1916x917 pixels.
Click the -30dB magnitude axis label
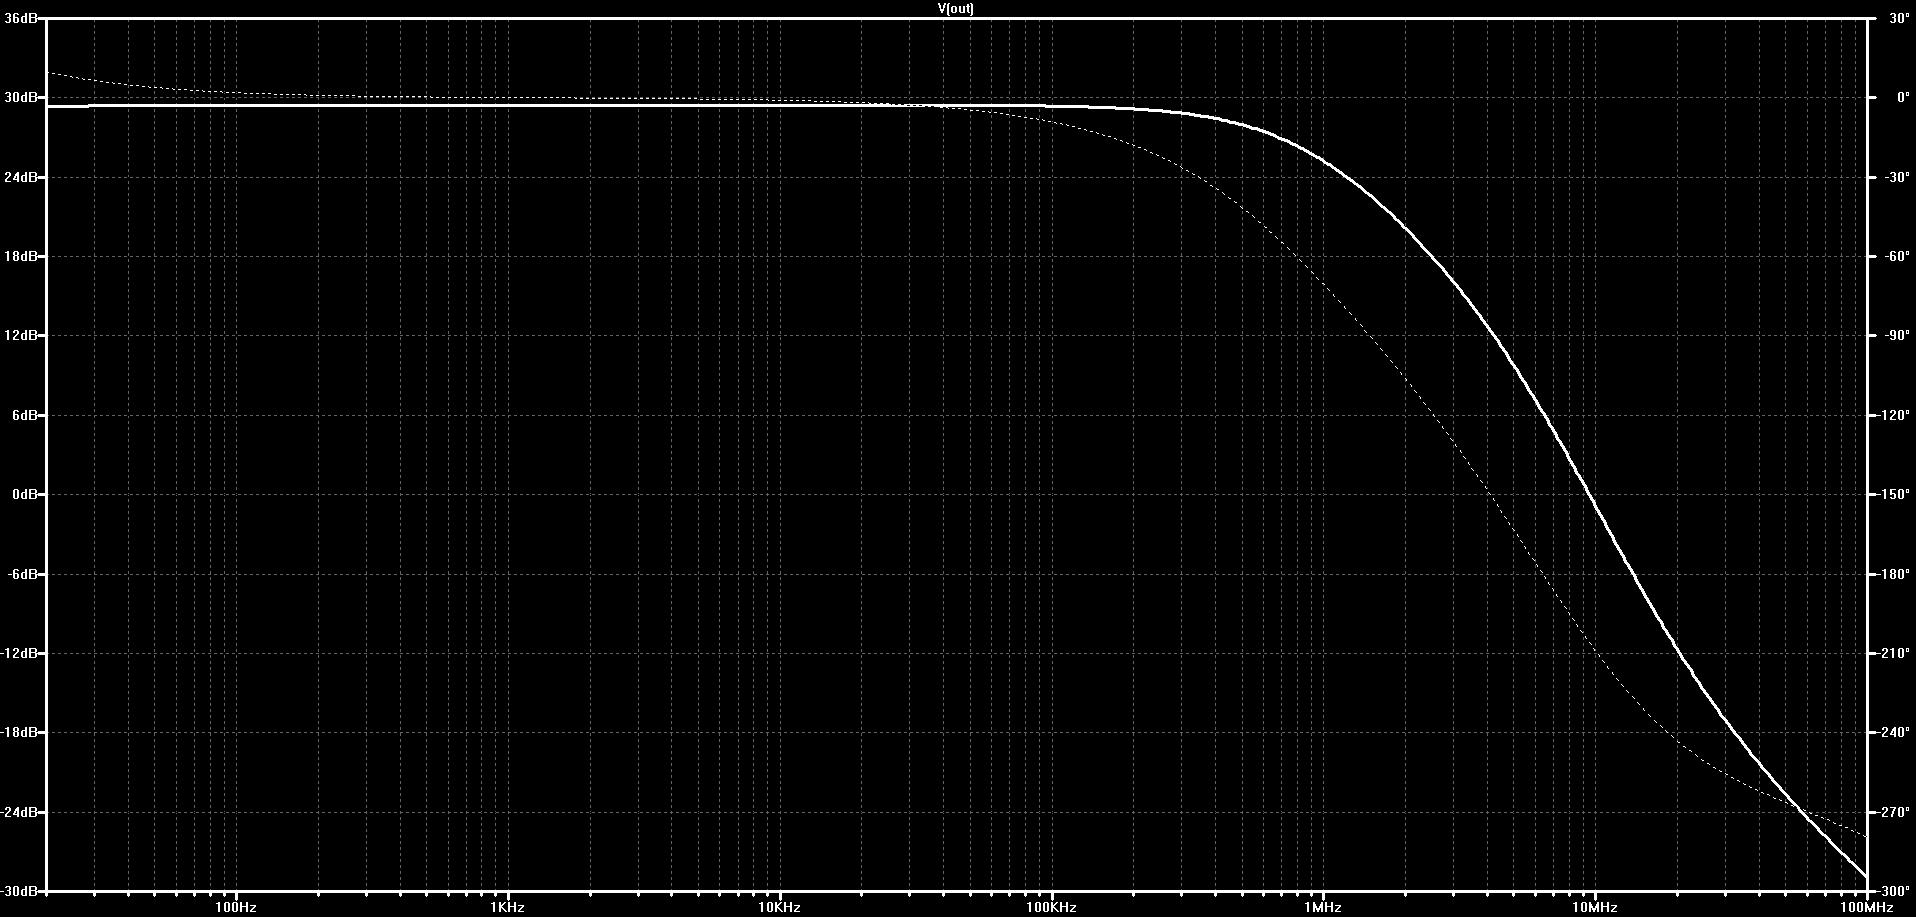click(18, 891)
